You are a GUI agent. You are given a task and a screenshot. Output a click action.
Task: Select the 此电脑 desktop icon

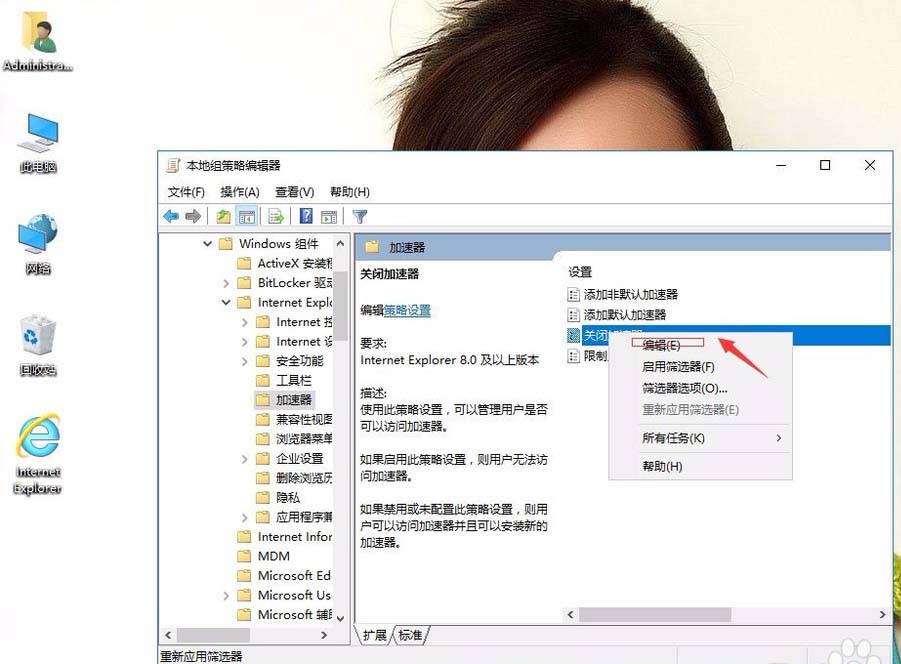pos(38,144)
